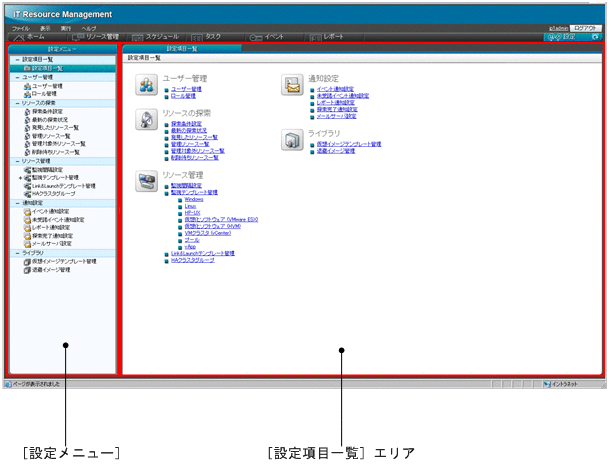Collapse the ユーザー管理 section in sidebar
This screenshot has height=465, width=611.
click(18, 77)
